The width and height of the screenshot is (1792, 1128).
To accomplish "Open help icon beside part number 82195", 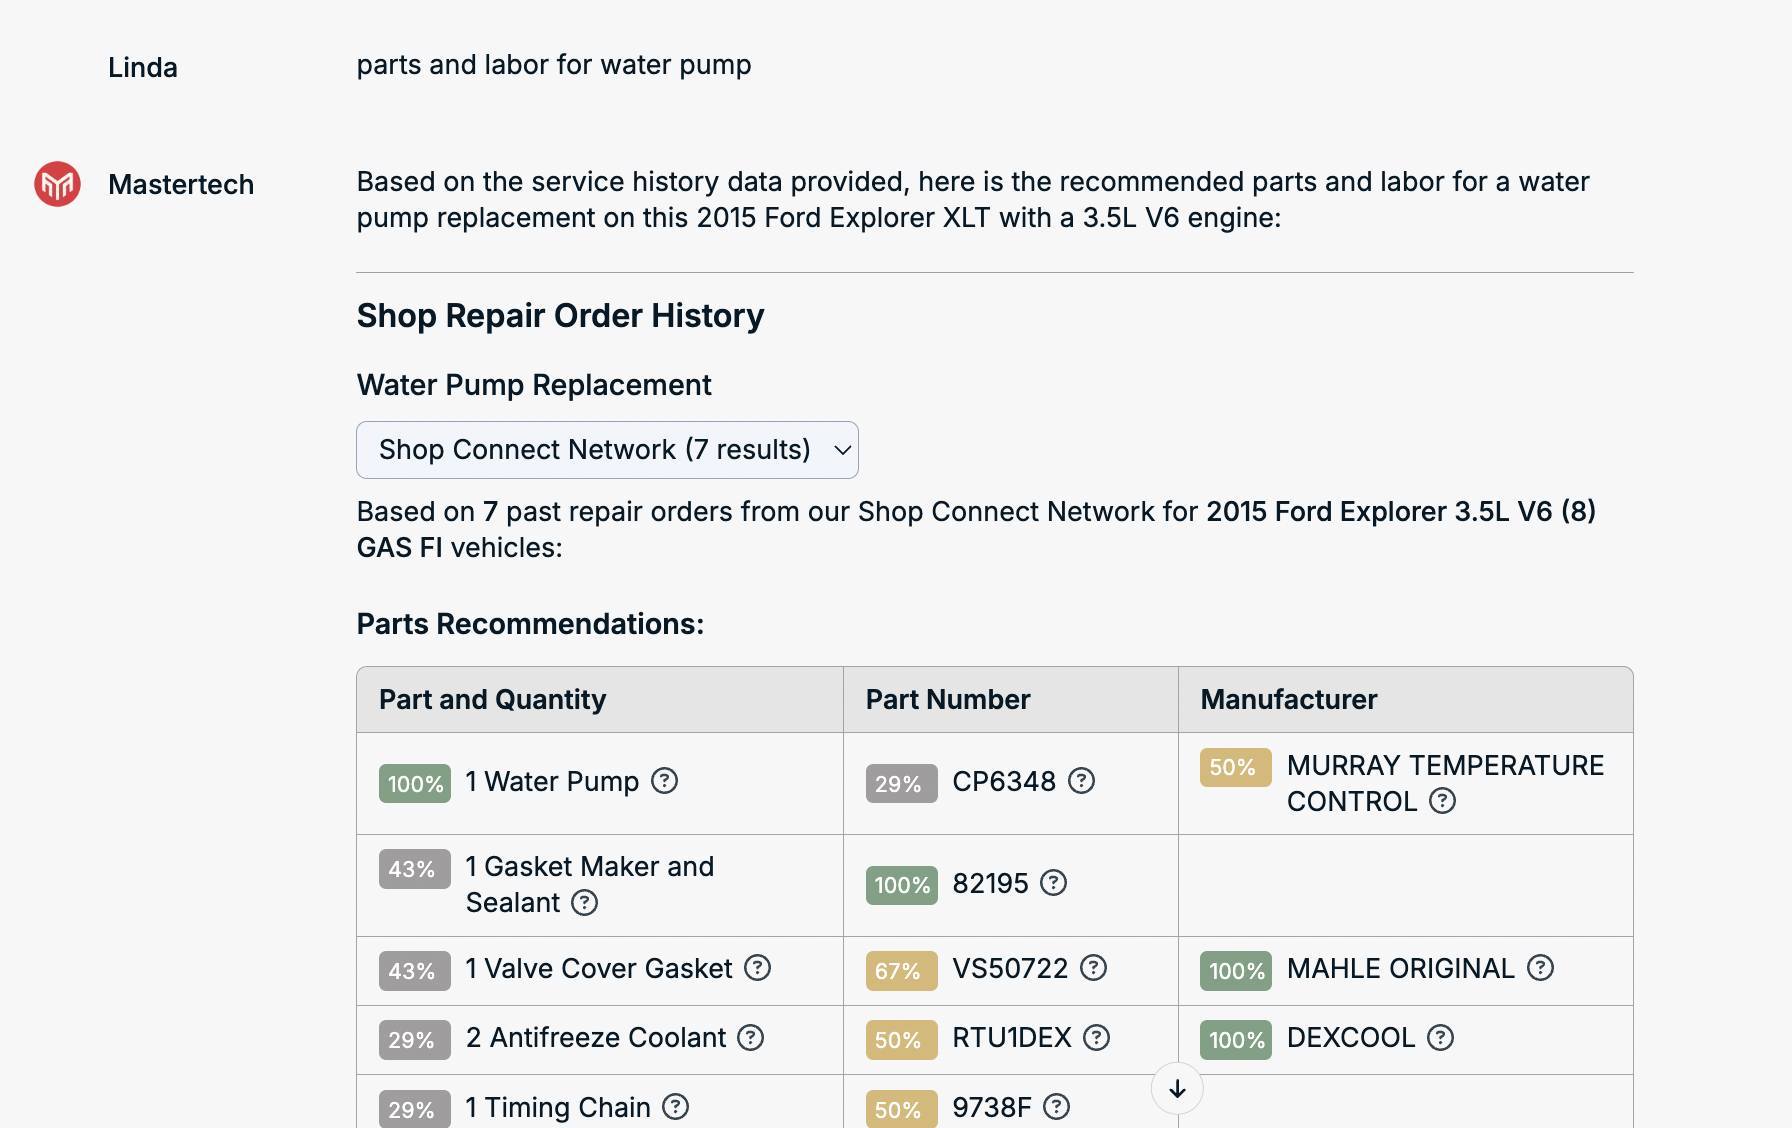I will 1053,882.
